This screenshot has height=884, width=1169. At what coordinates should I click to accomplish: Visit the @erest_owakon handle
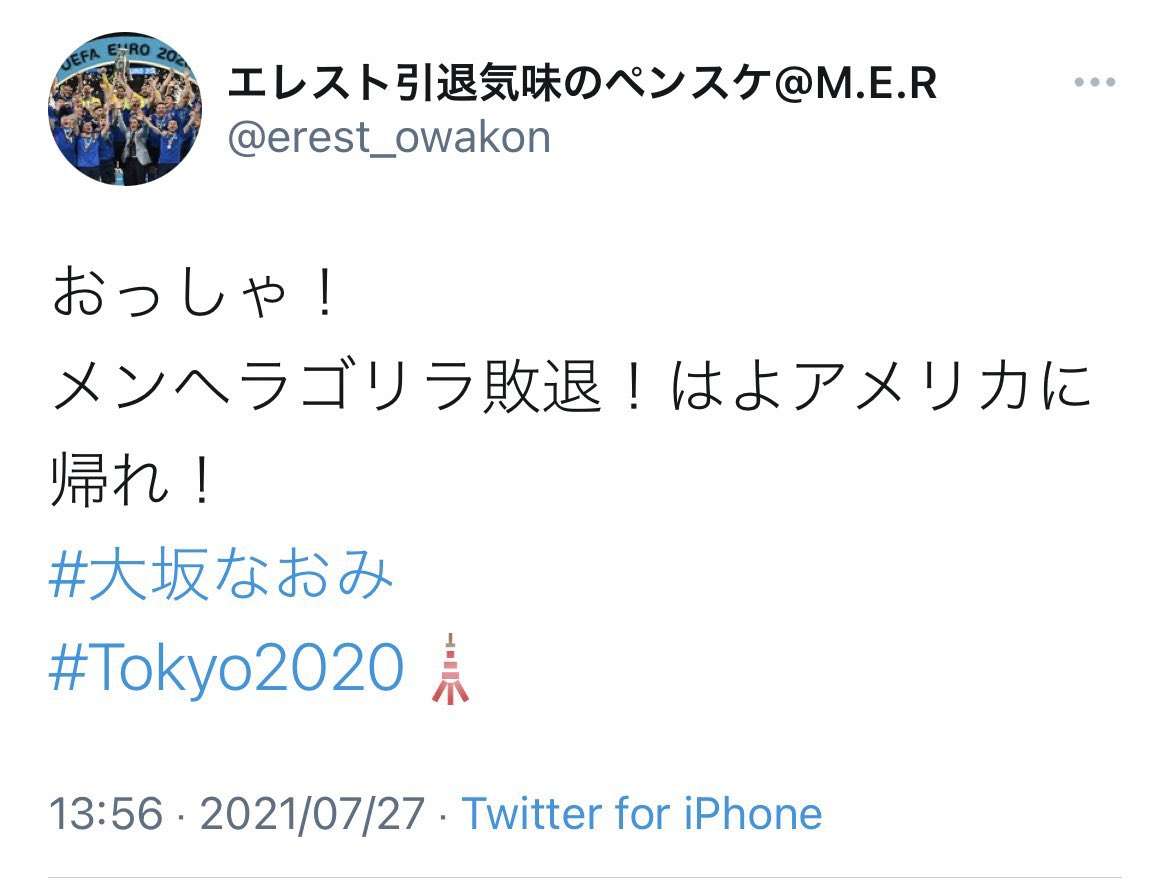(389, 138)
